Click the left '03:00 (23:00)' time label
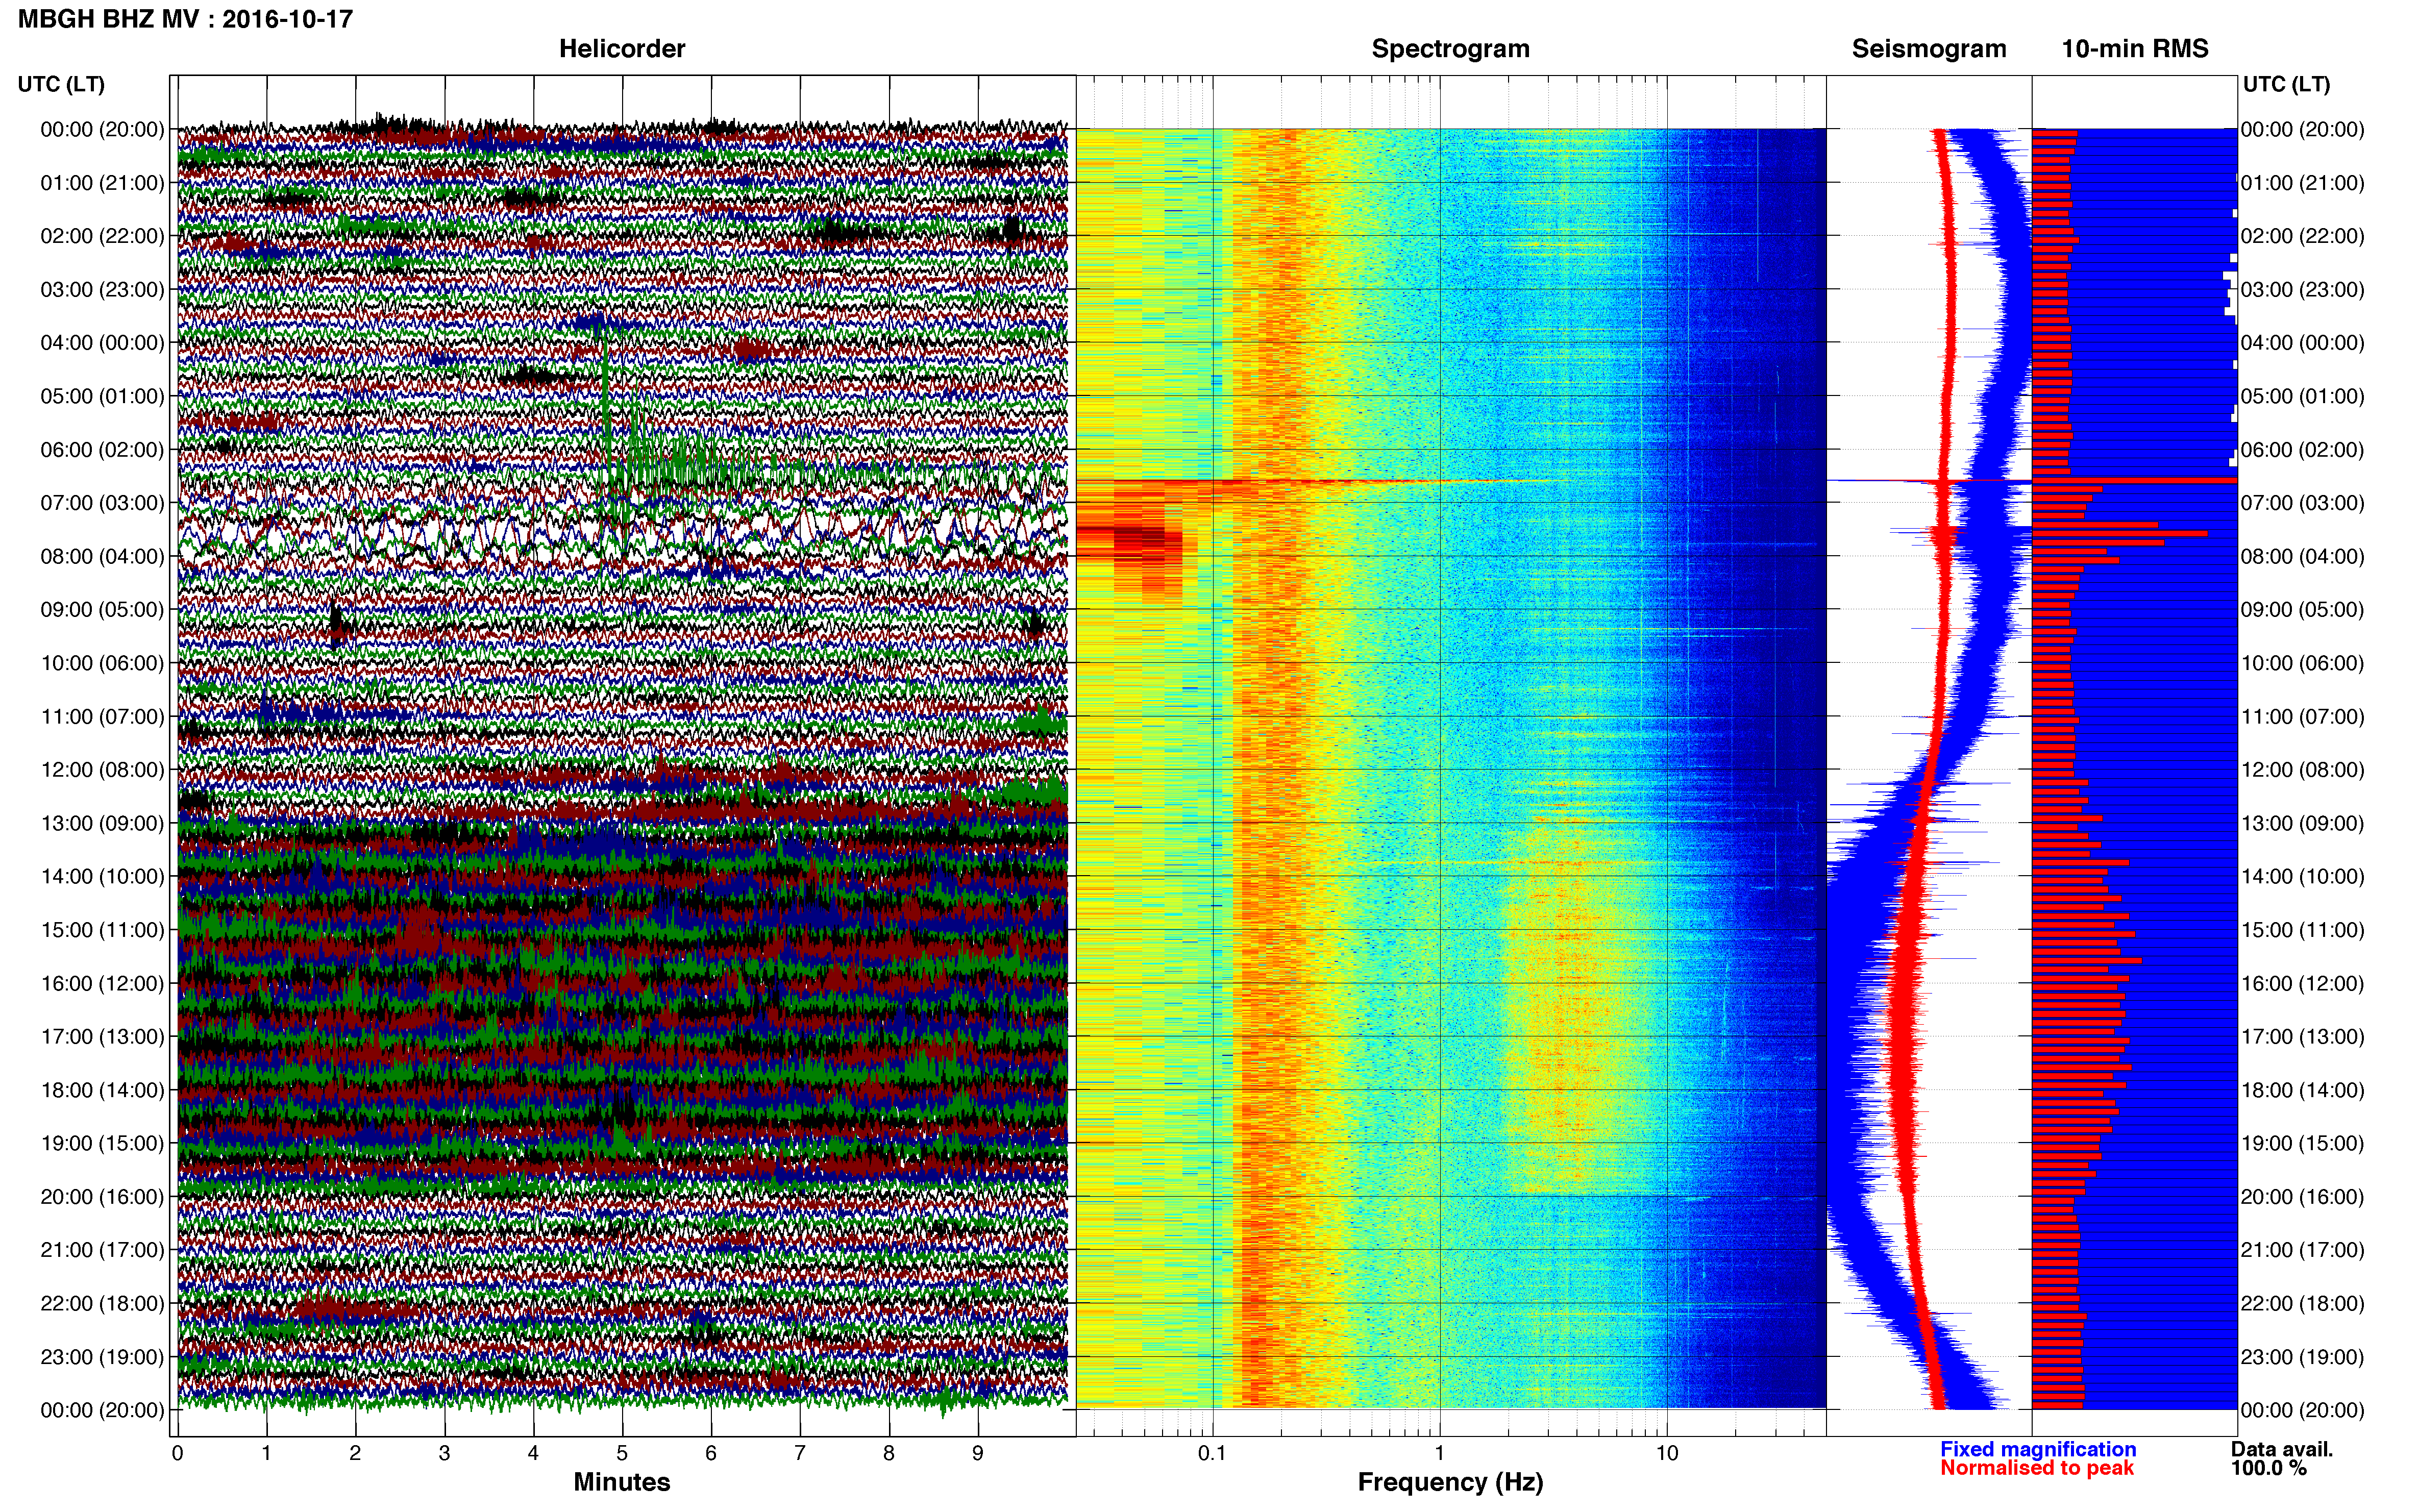This screenshot has height=1512, width=2419. [102, 289]
